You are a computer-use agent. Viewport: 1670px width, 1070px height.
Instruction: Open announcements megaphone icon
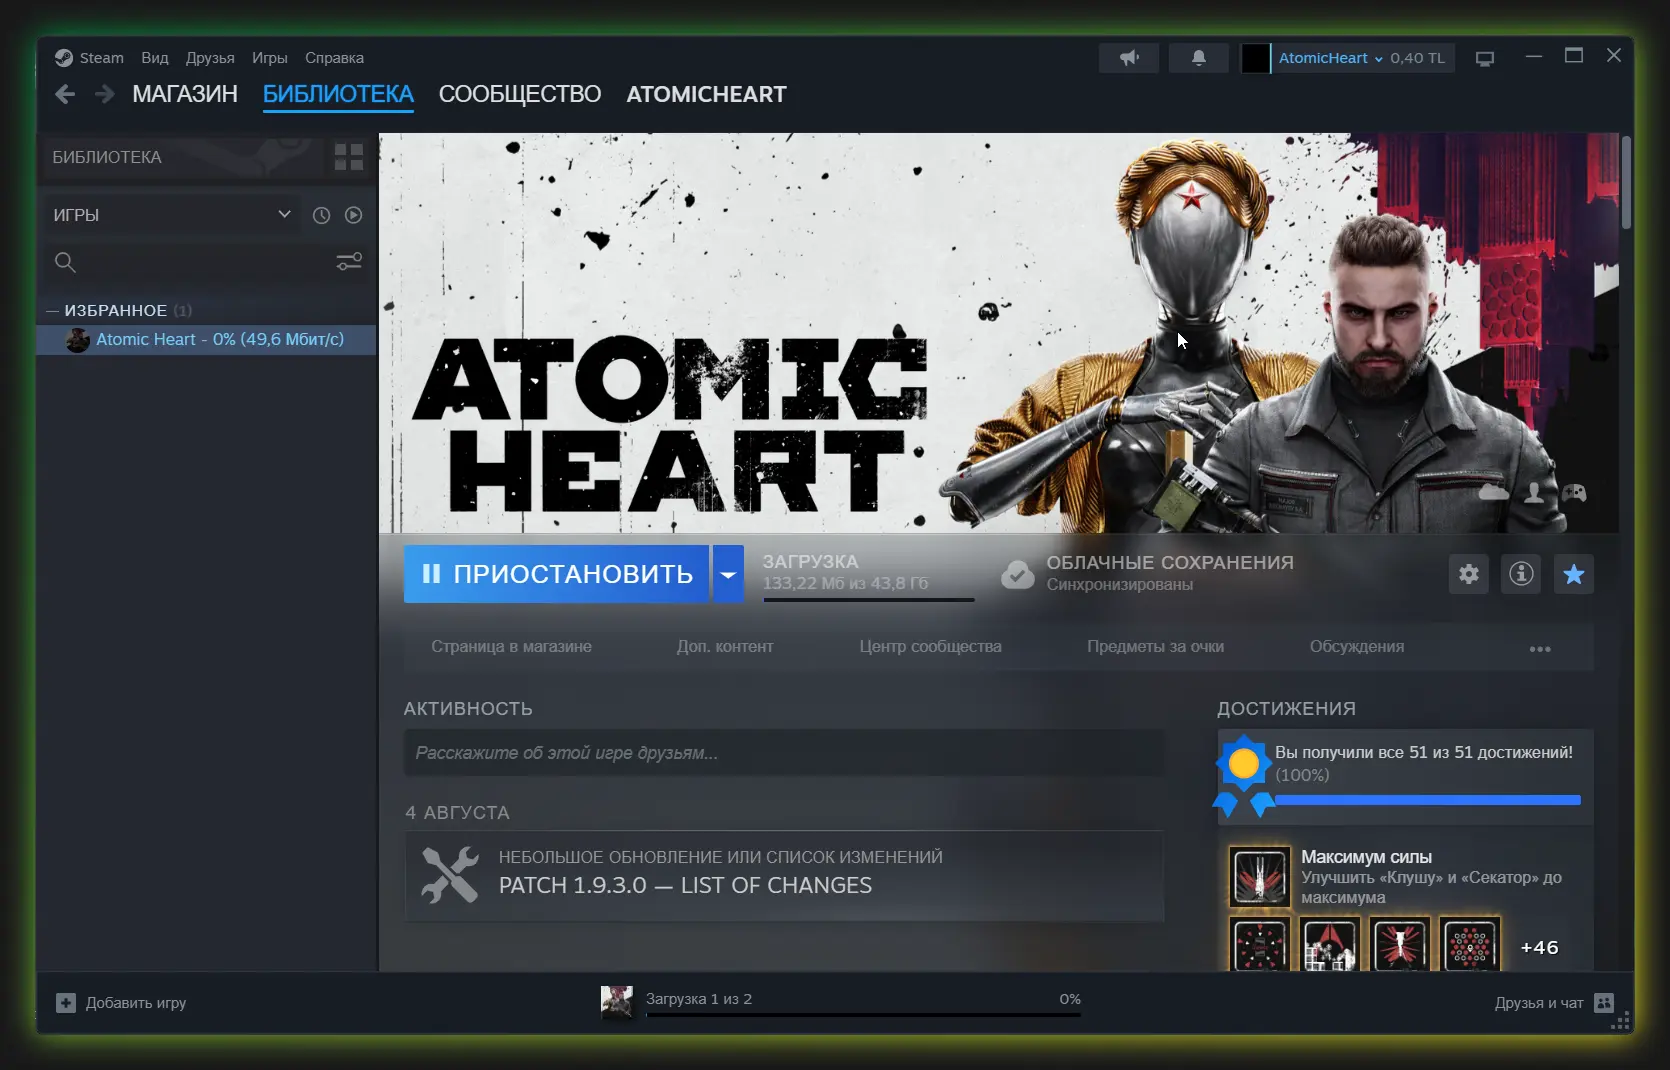[1129, 58]
